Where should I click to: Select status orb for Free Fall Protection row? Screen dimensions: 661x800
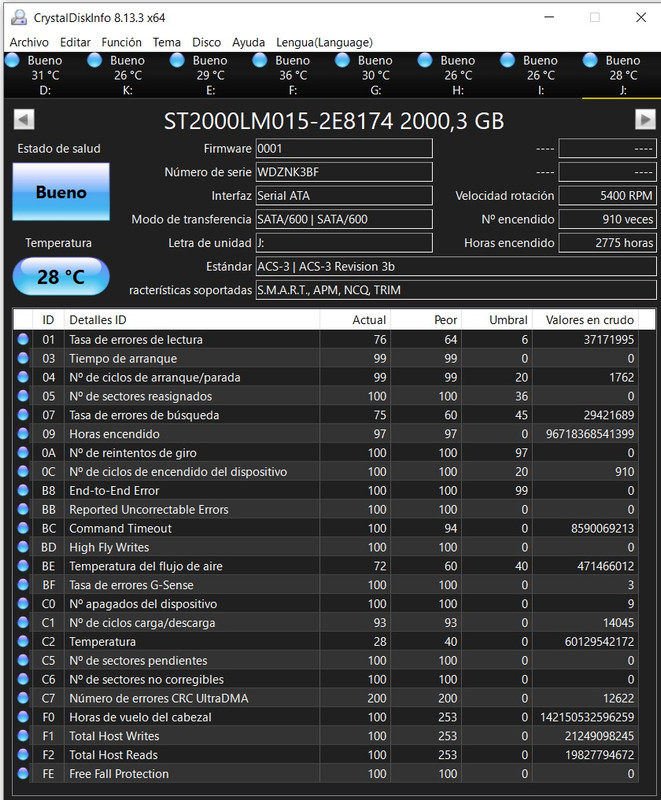coord(23,773)
